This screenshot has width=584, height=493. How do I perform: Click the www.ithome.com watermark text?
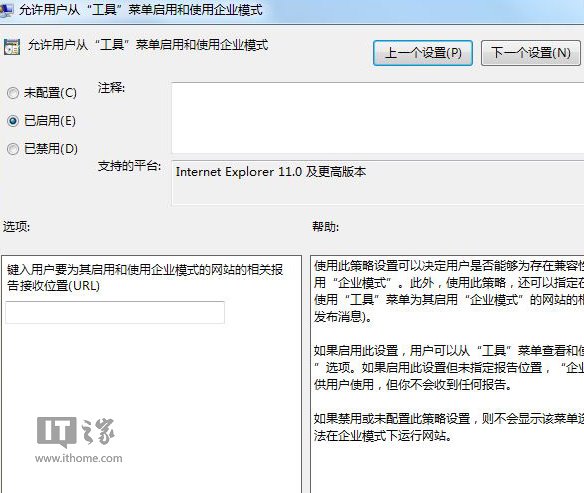coord(79,458)
